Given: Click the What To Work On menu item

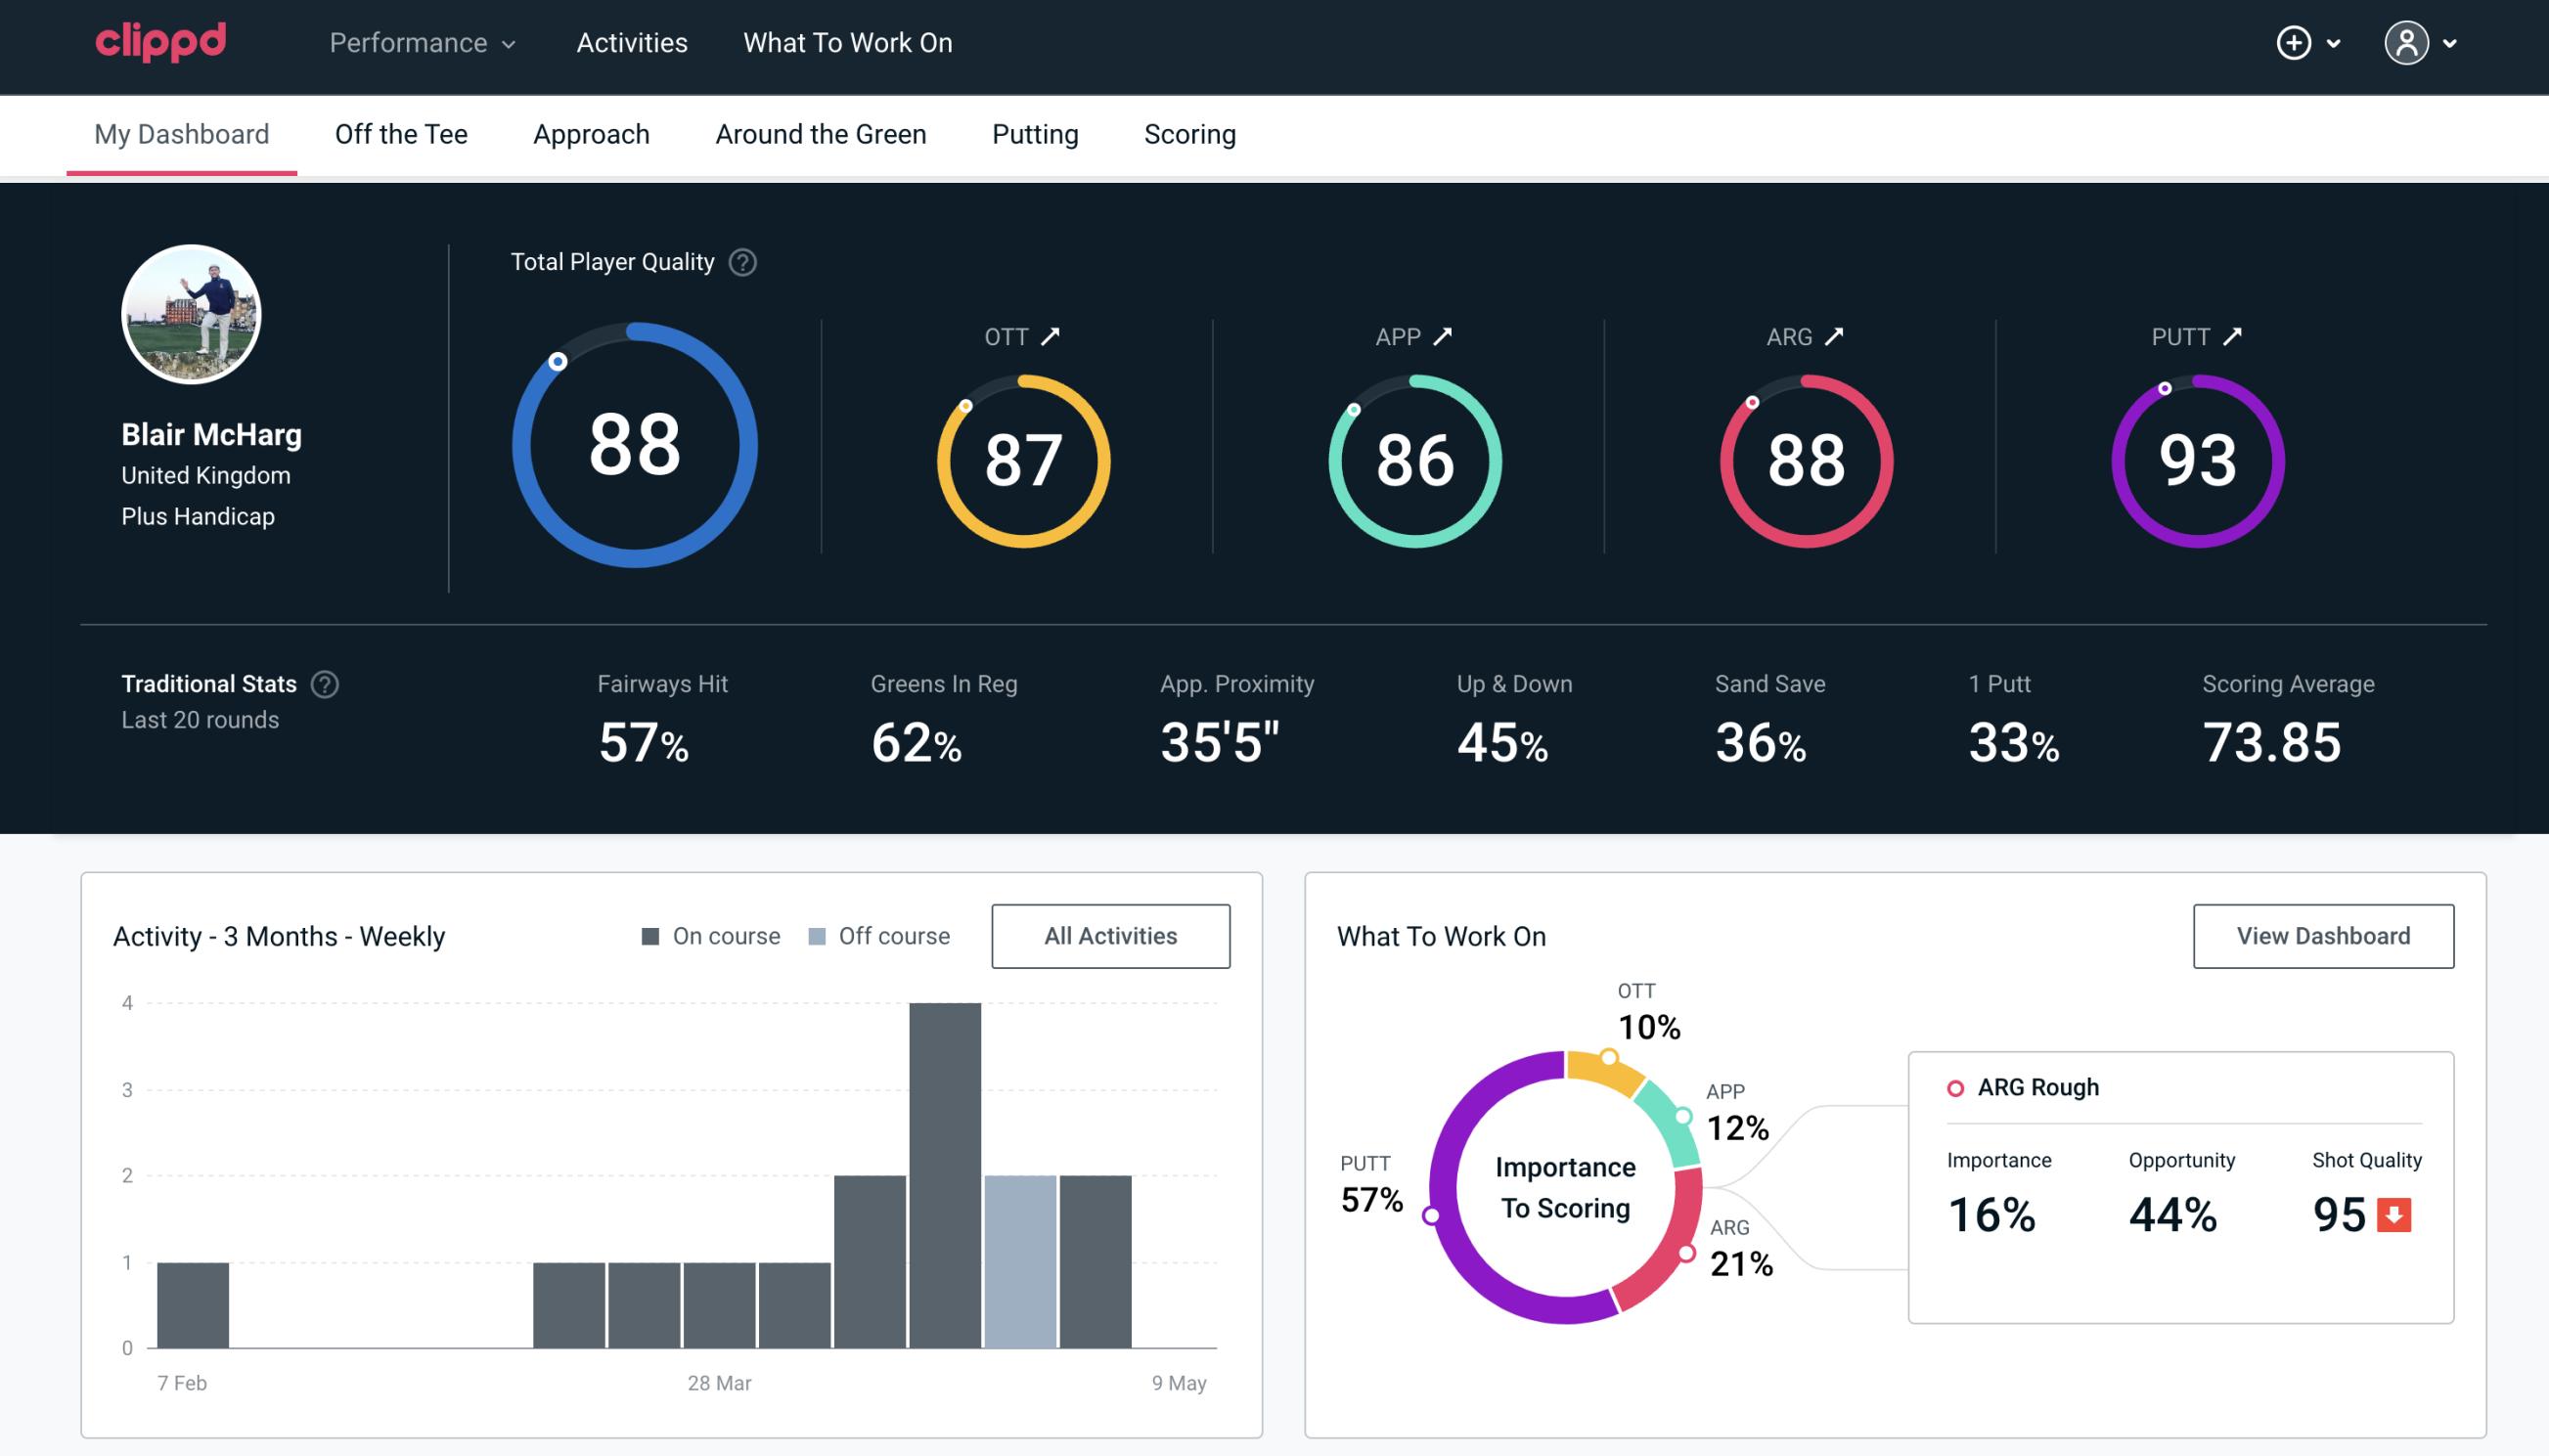Looking at the screenshot, I should click(x=845, y=42).
